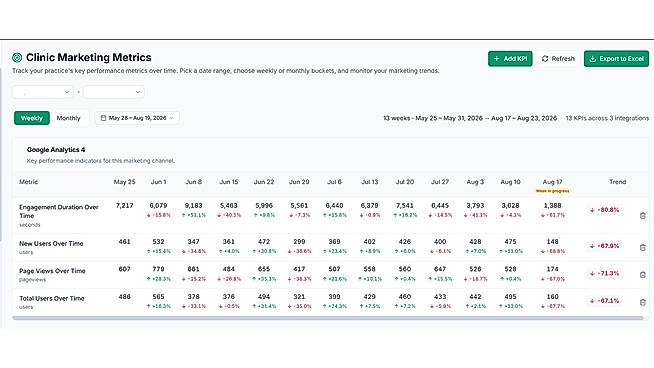The height and width of the screenshot is (368, 654).
Task: Click the New Users value 148
Action: click(553, 242)
